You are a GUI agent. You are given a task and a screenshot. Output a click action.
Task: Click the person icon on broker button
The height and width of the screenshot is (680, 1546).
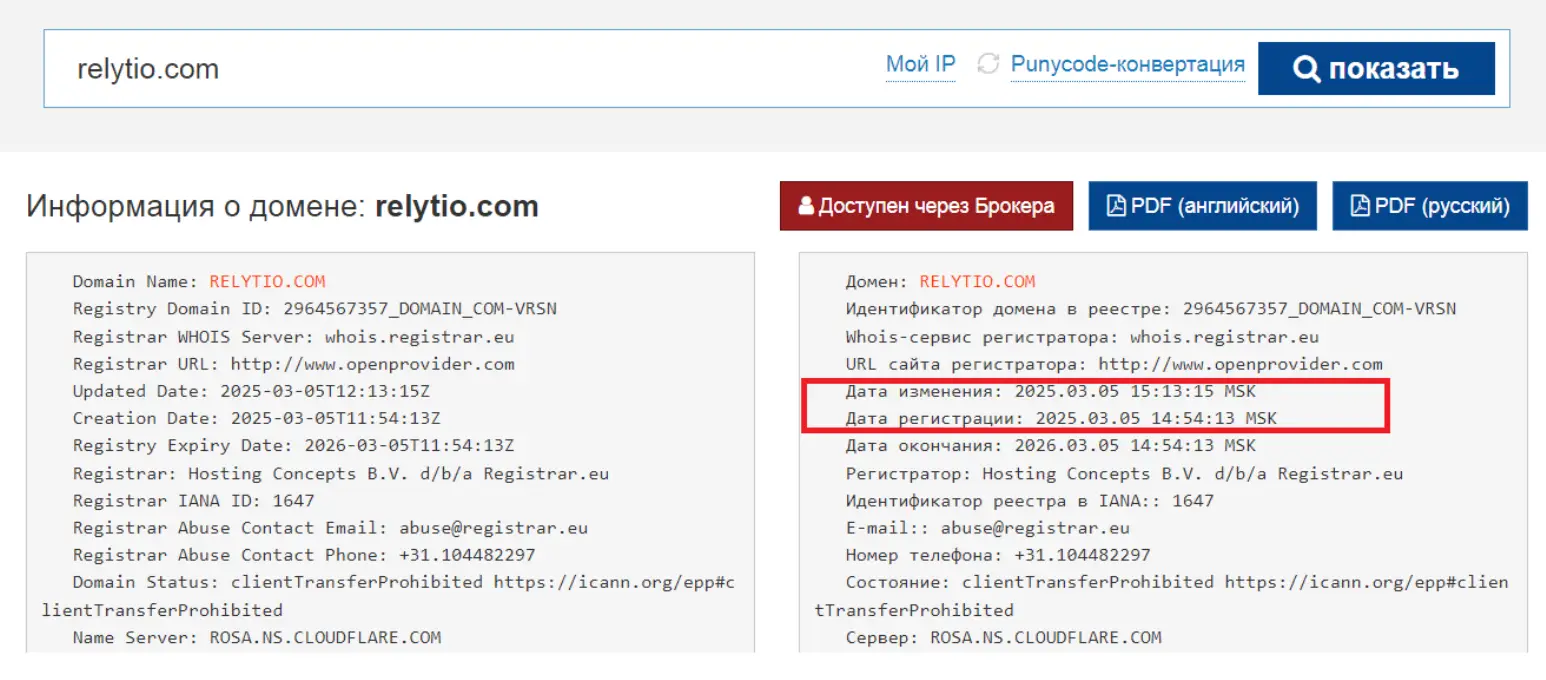coord(805,204)
